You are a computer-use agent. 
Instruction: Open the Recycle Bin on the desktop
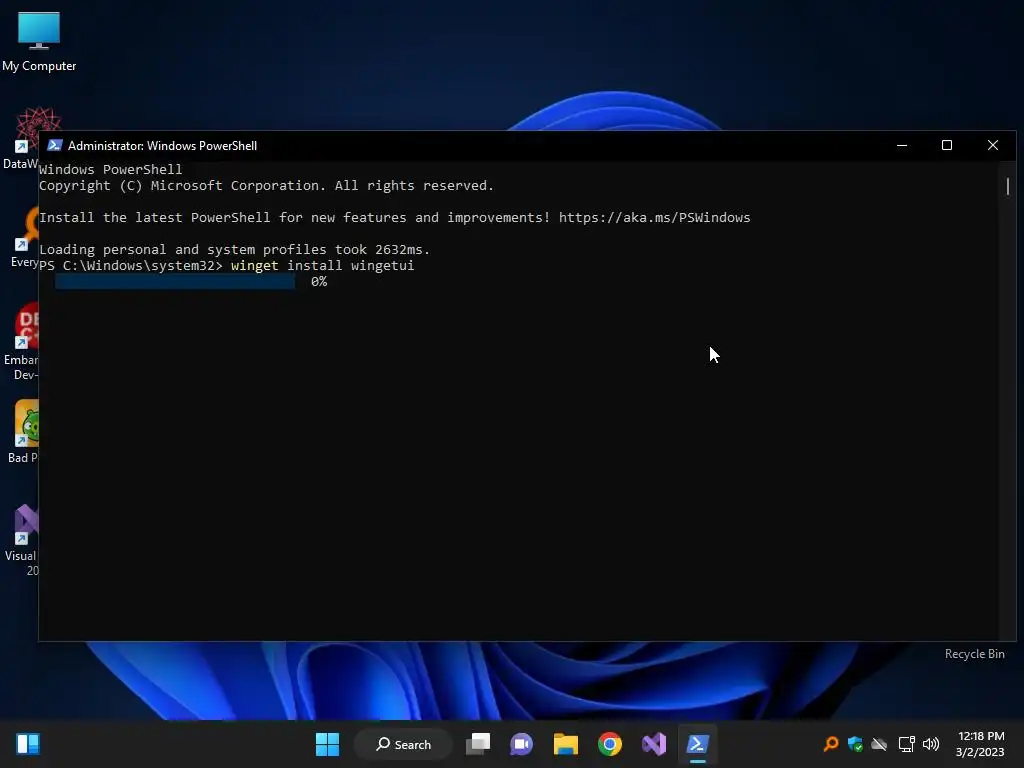[974, 654]
